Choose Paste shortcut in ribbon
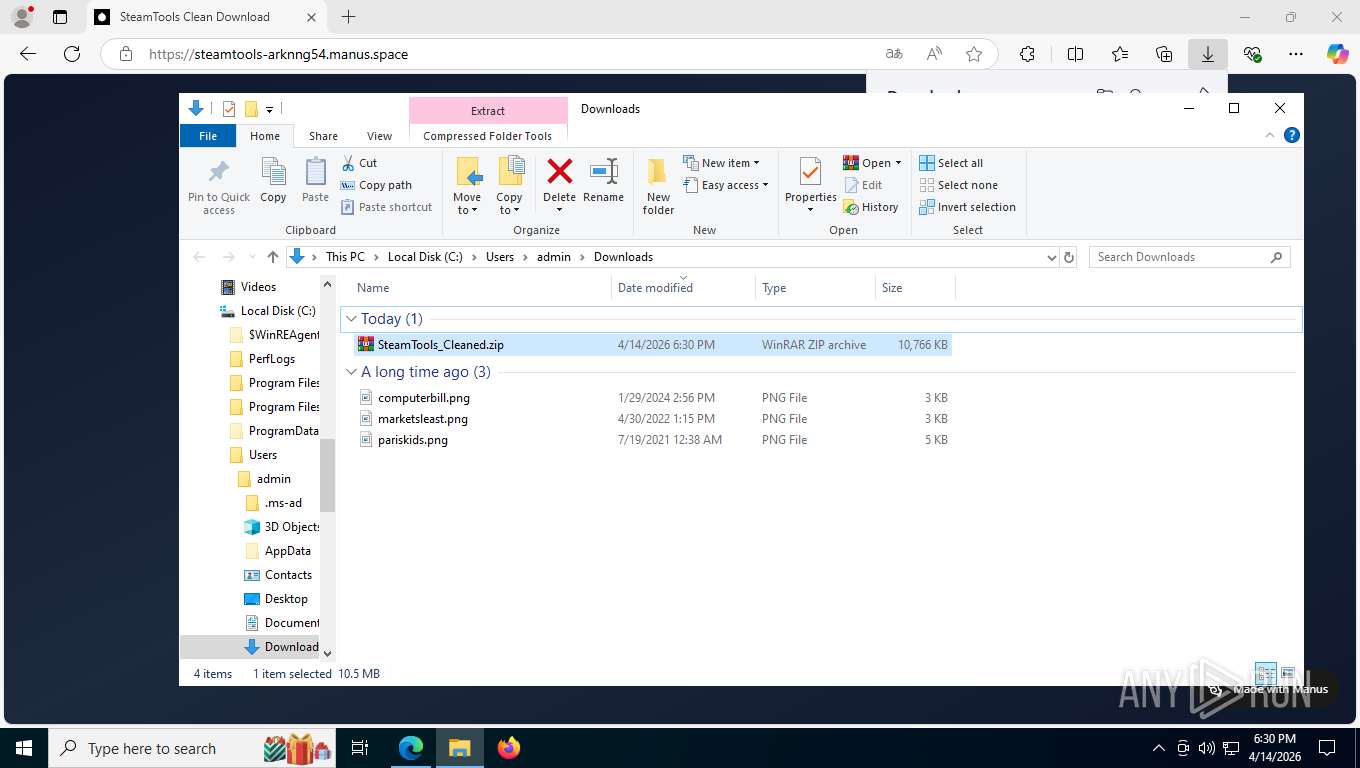Viewport: 1360px width, 768px height. click(x=386, y=207)
